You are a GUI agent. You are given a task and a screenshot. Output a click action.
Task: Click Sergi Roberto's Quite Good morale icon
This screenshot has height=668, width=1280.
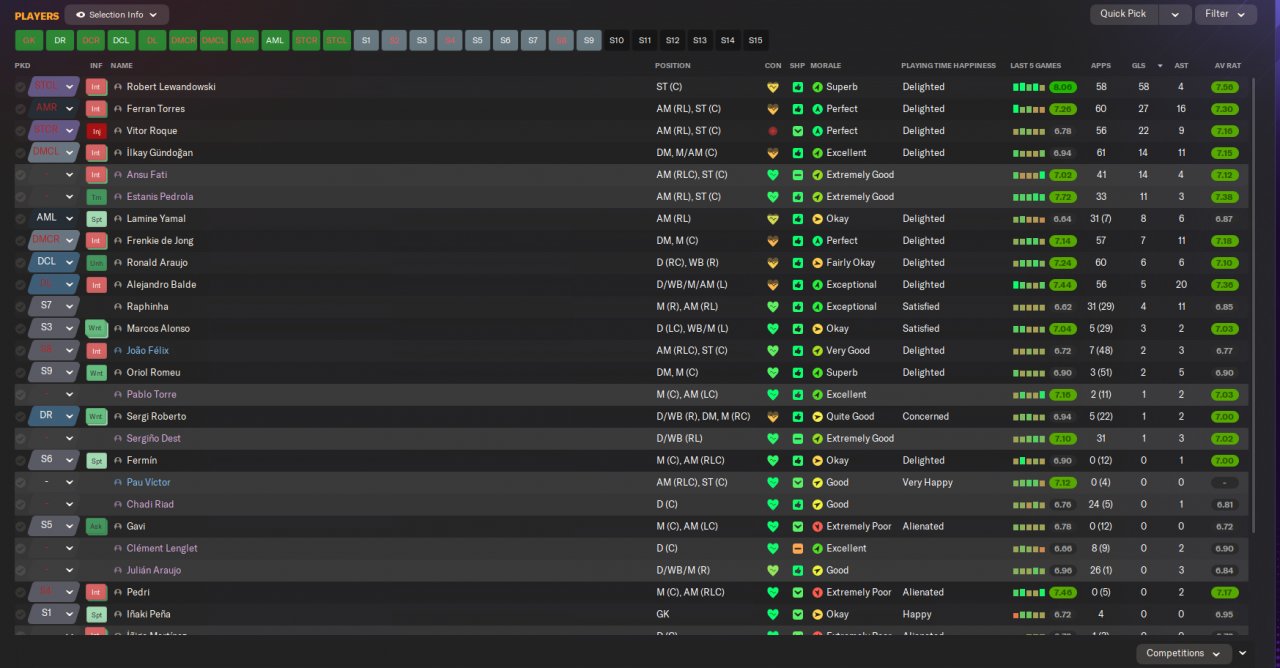pos(818,417)
